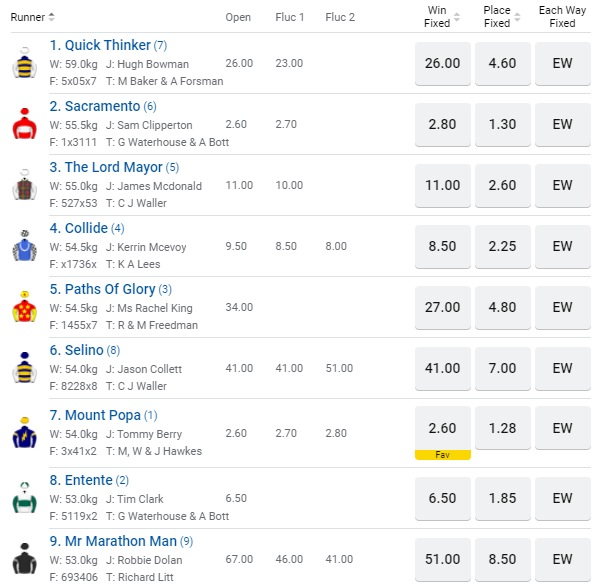The height and width of the screenshot is (588, 603).
Task: Open the Entente runner name link
Action: (x=88, y=480)
